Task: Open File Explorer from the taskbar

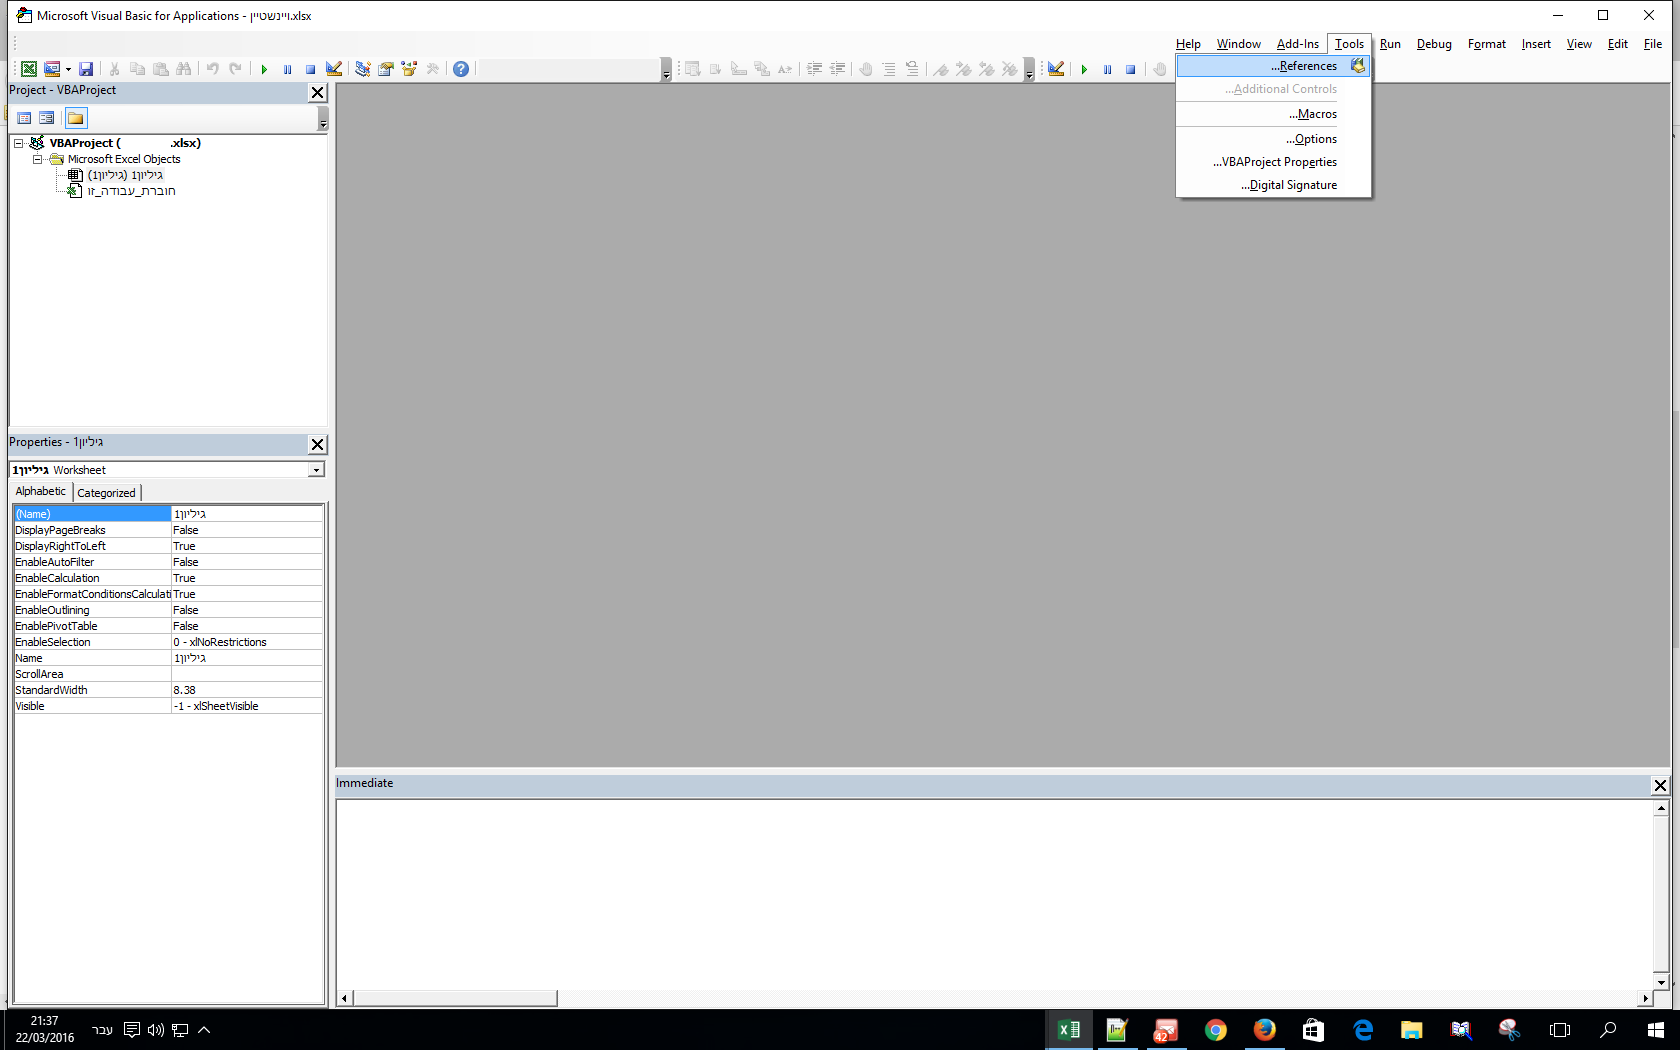Action: (1412, 1030)
